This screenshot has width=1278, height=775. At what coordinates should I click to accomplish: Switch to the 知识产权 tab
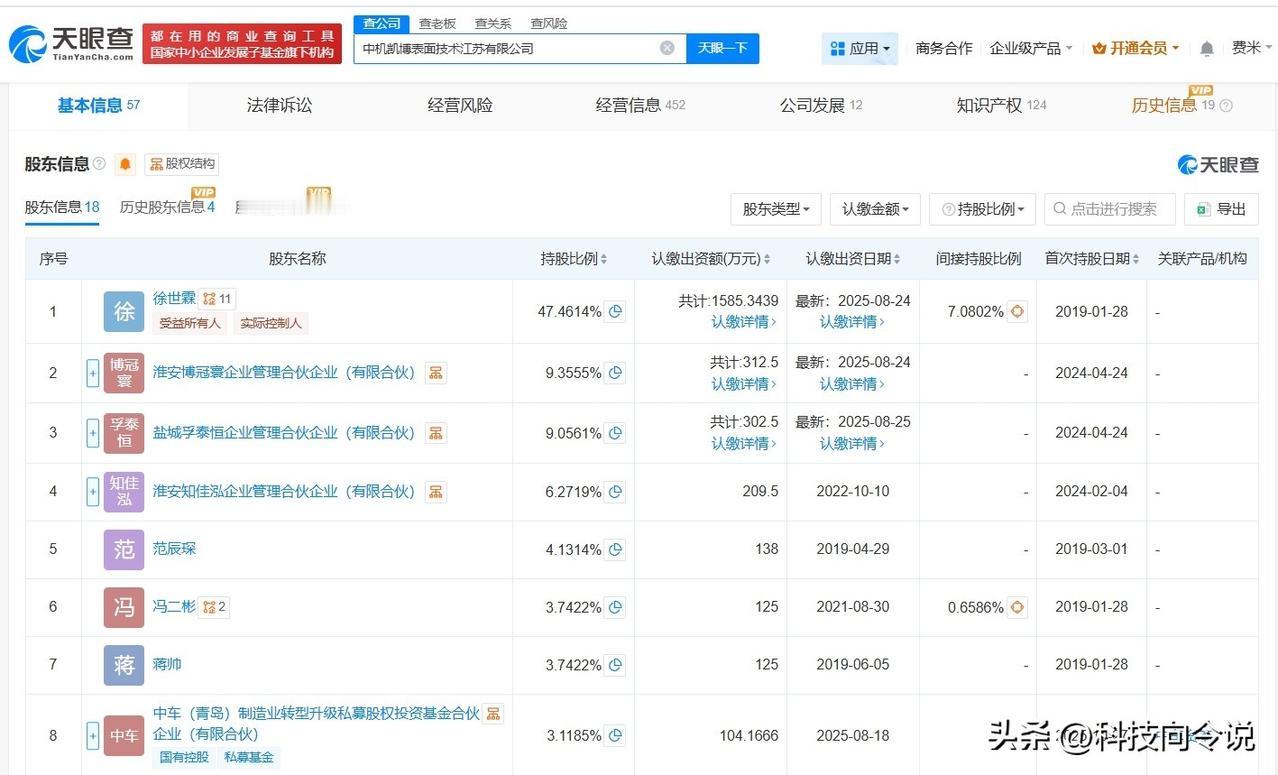(1001, 105)
